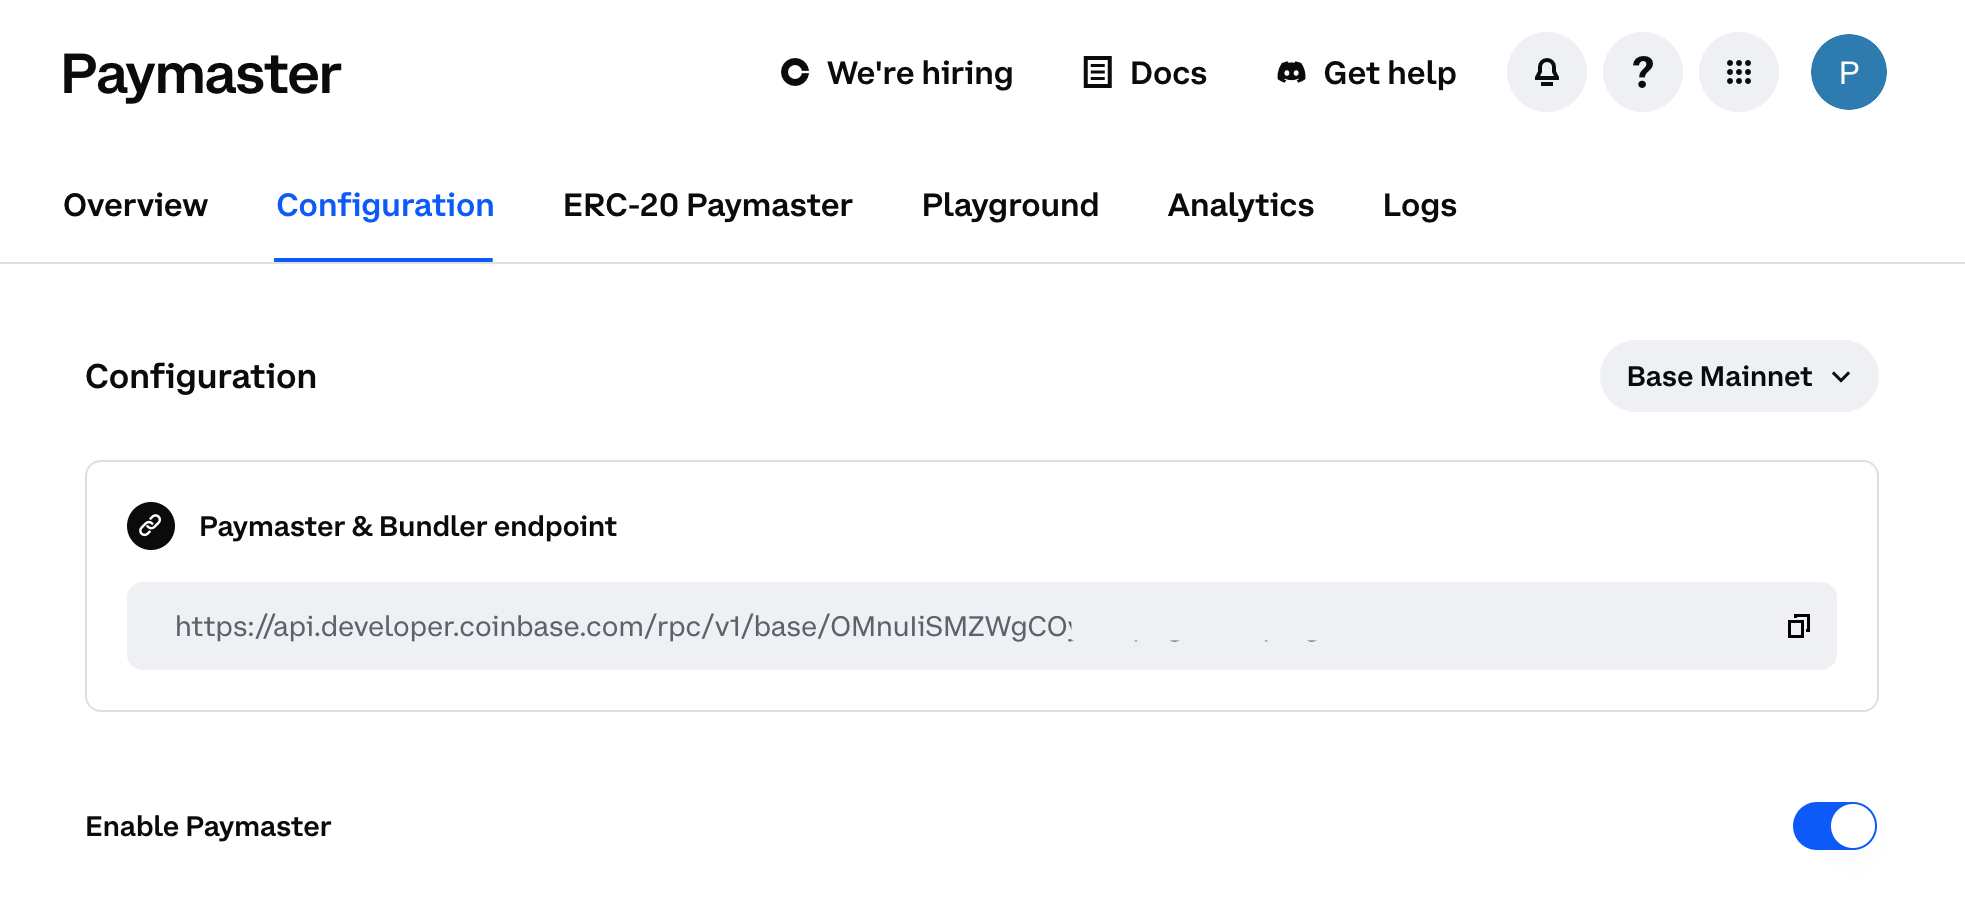Click the Discord icon beside Get help
This screenshot has height=897, width=1965.
1291,72
